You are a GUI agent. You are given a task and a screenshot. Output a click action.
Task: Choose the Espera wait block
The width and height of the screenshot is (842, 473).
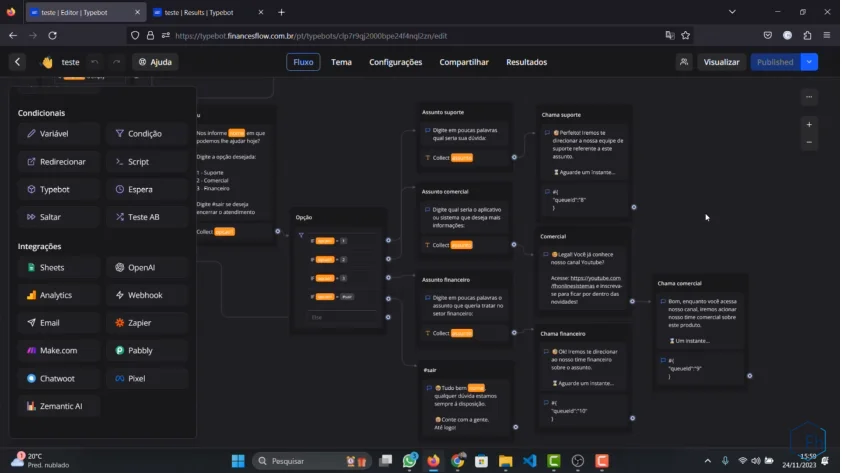[146, 189]
